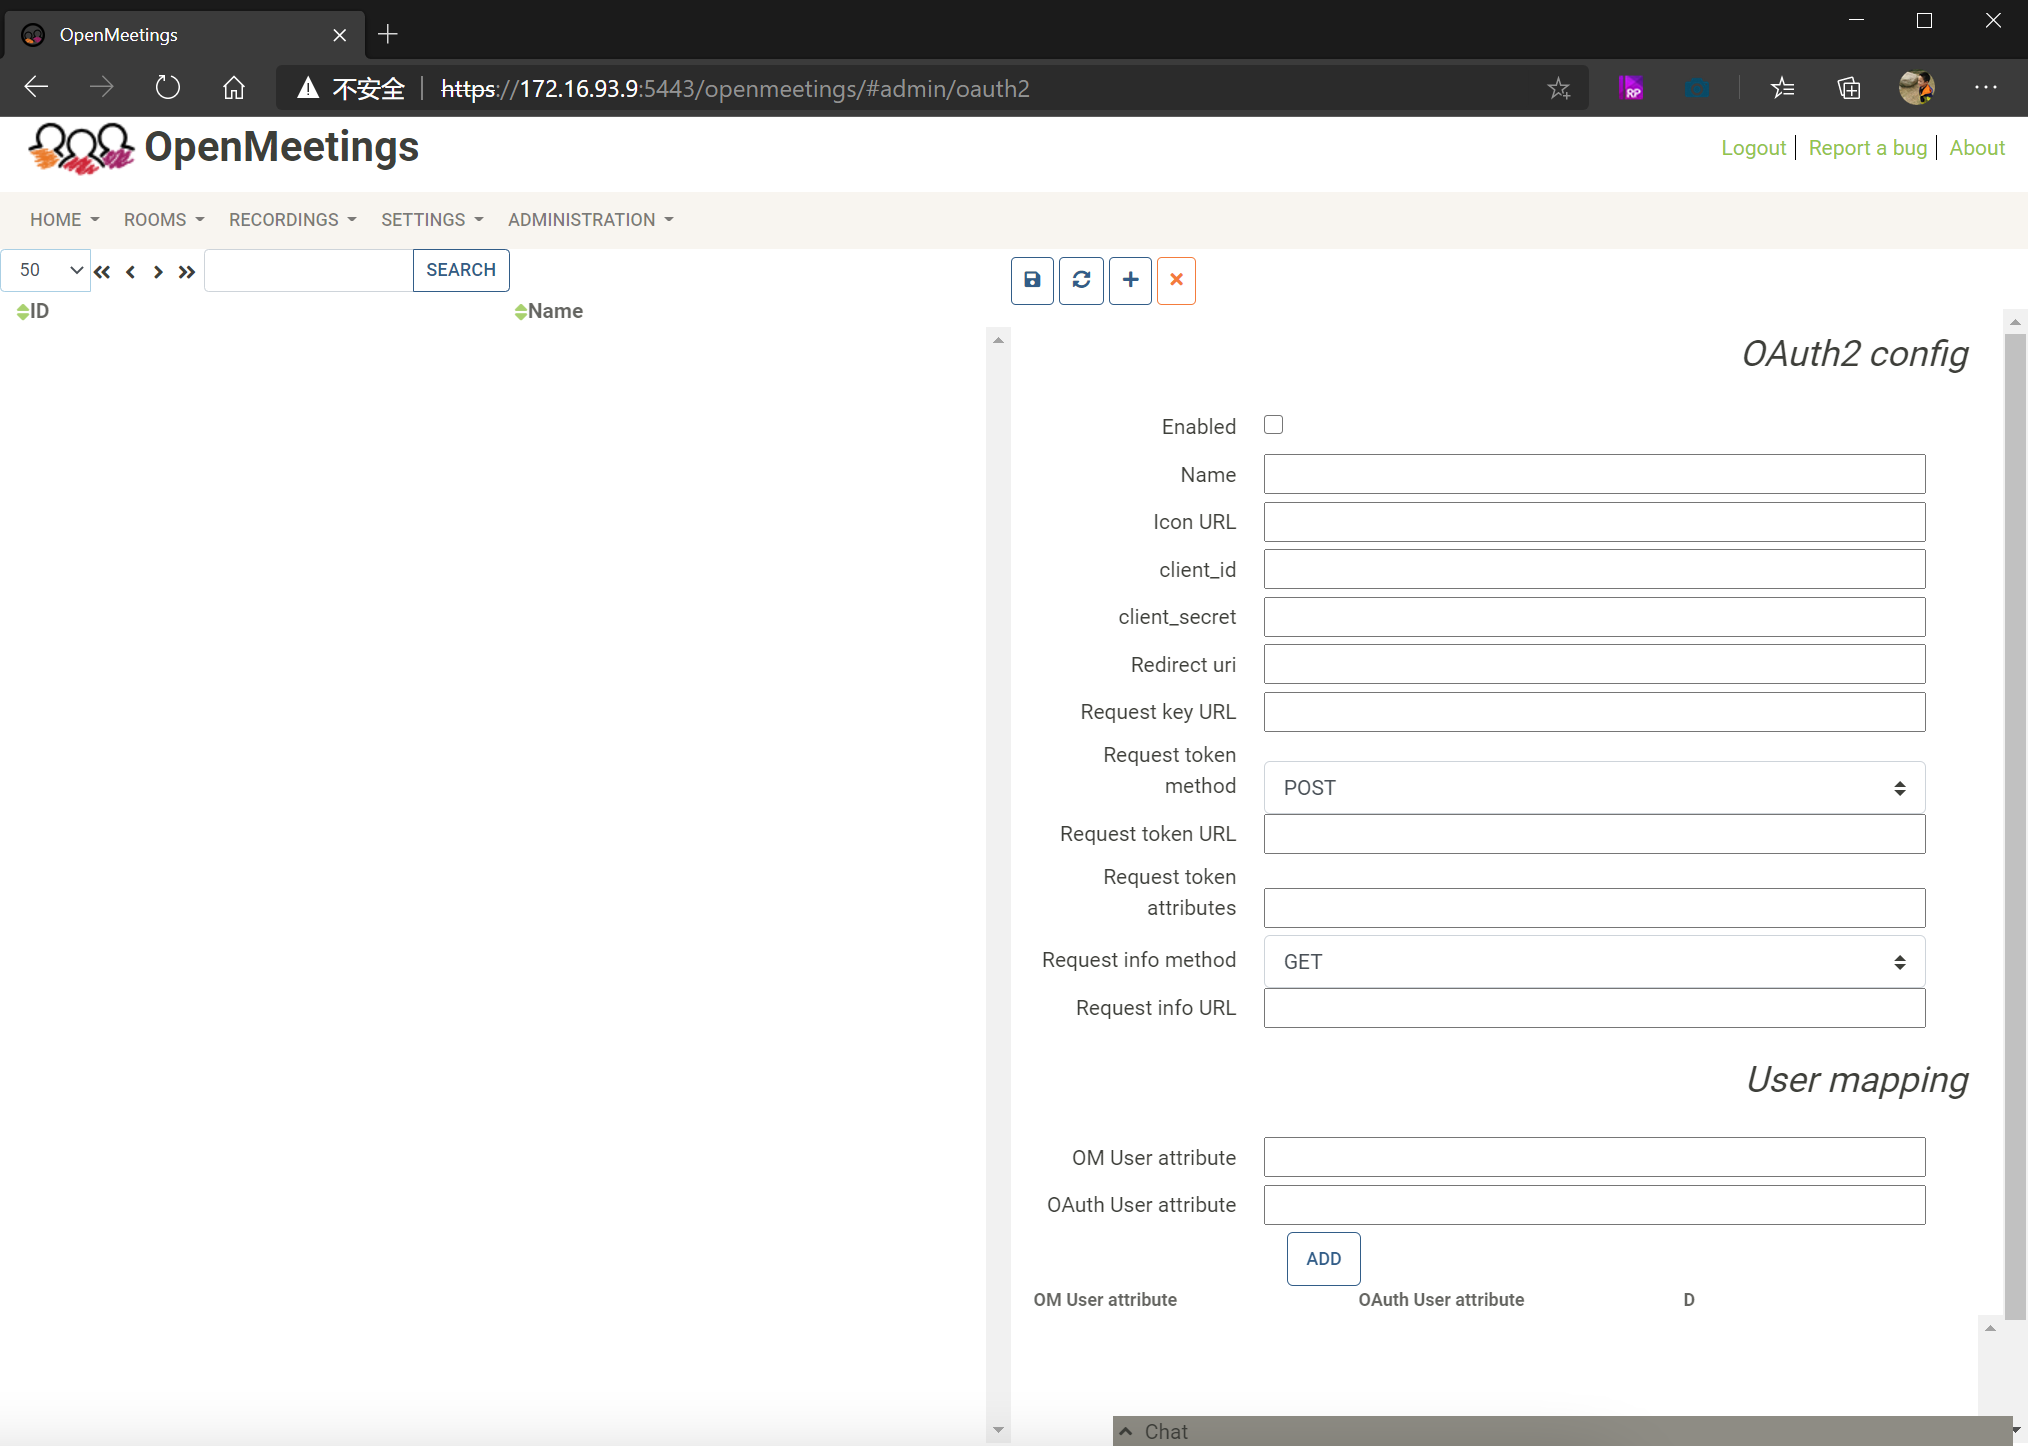
Task: Go to next page of results
Action: tap(158, 272)
